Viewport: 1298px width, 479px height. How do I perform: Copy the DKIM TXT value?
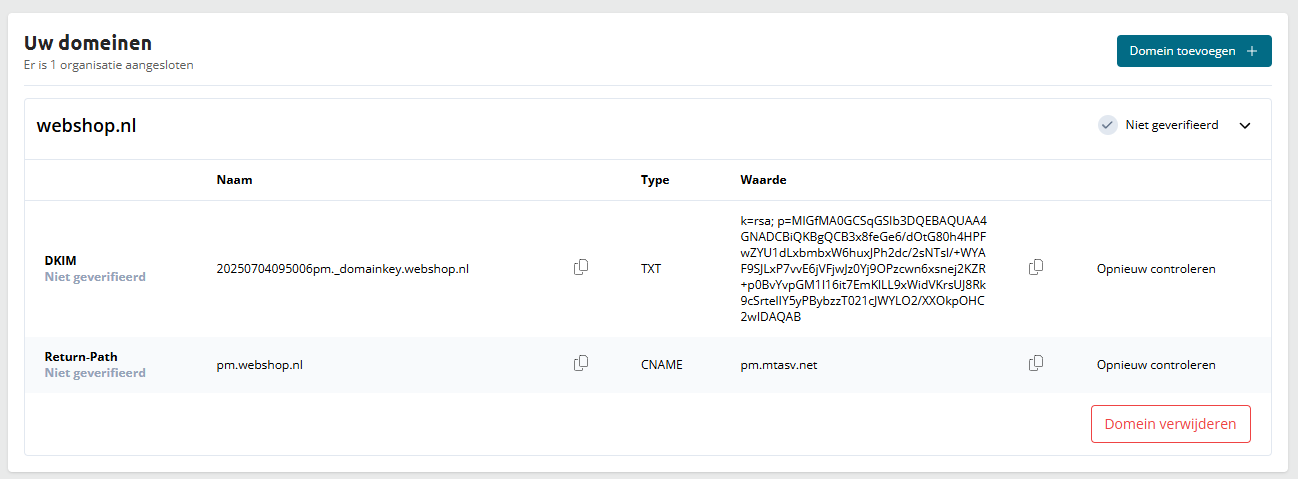pyautogui.click(x=1036, y=268)
